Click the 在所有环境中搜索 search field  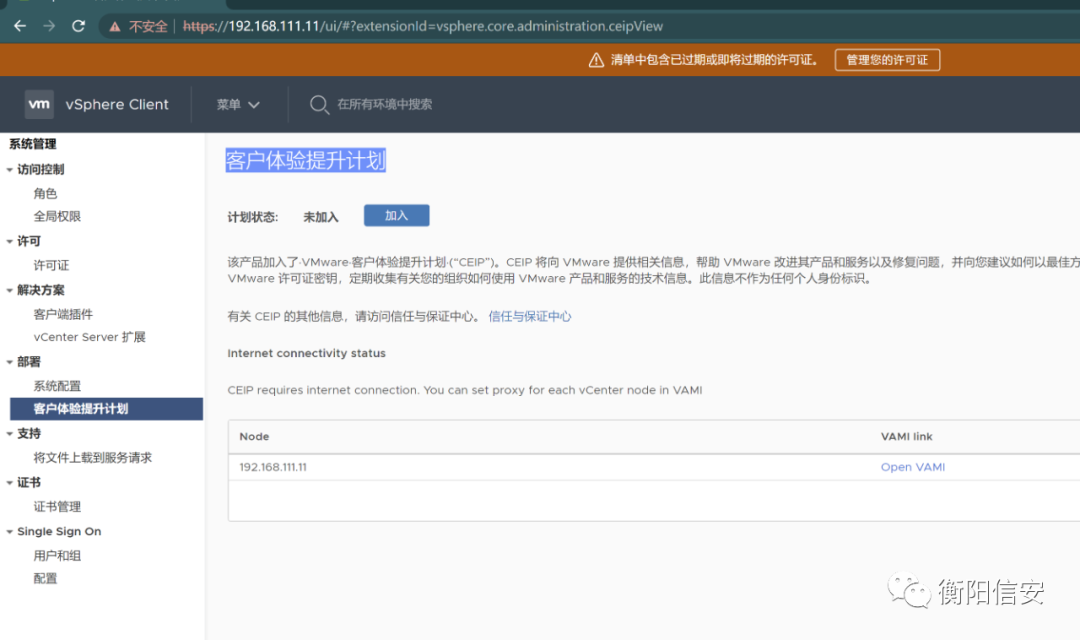384,104
